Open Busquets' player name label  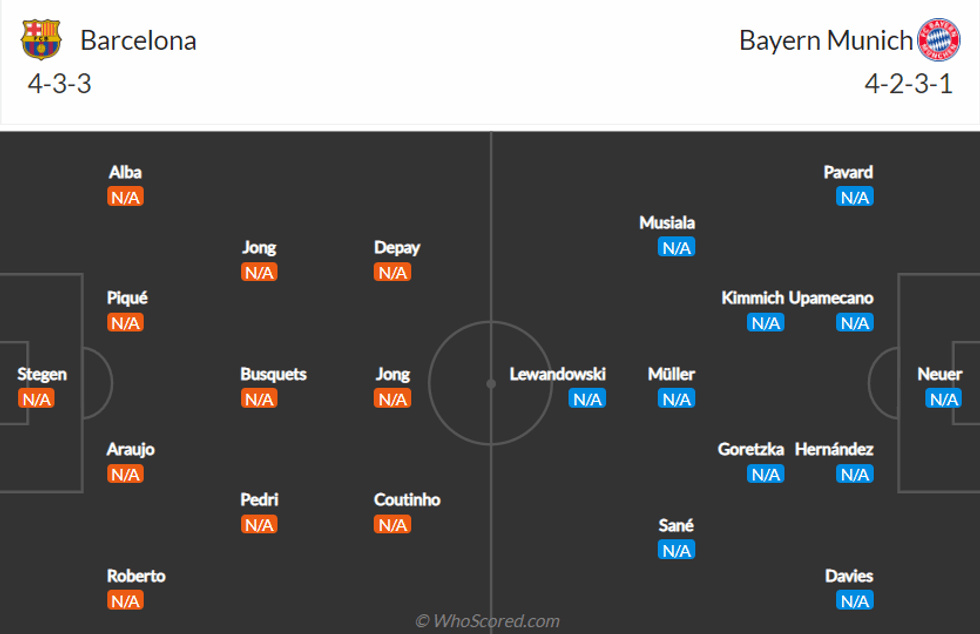tap(273, 374)
